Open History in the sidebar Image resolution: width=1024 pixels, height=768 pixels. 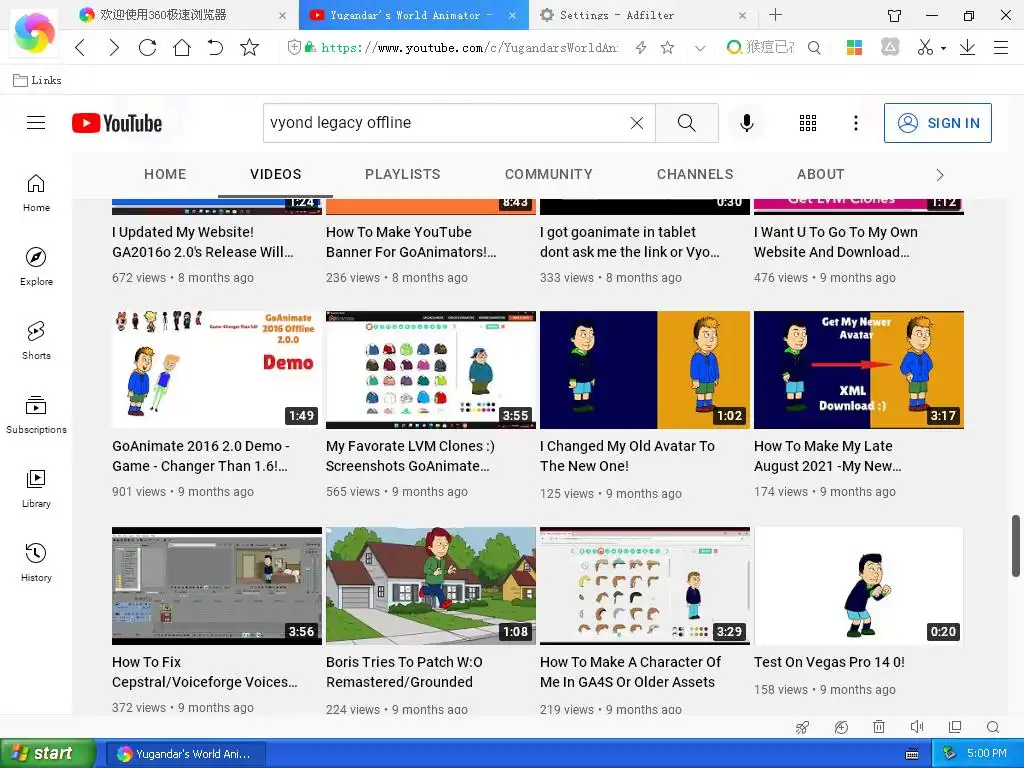pos(36,563)
